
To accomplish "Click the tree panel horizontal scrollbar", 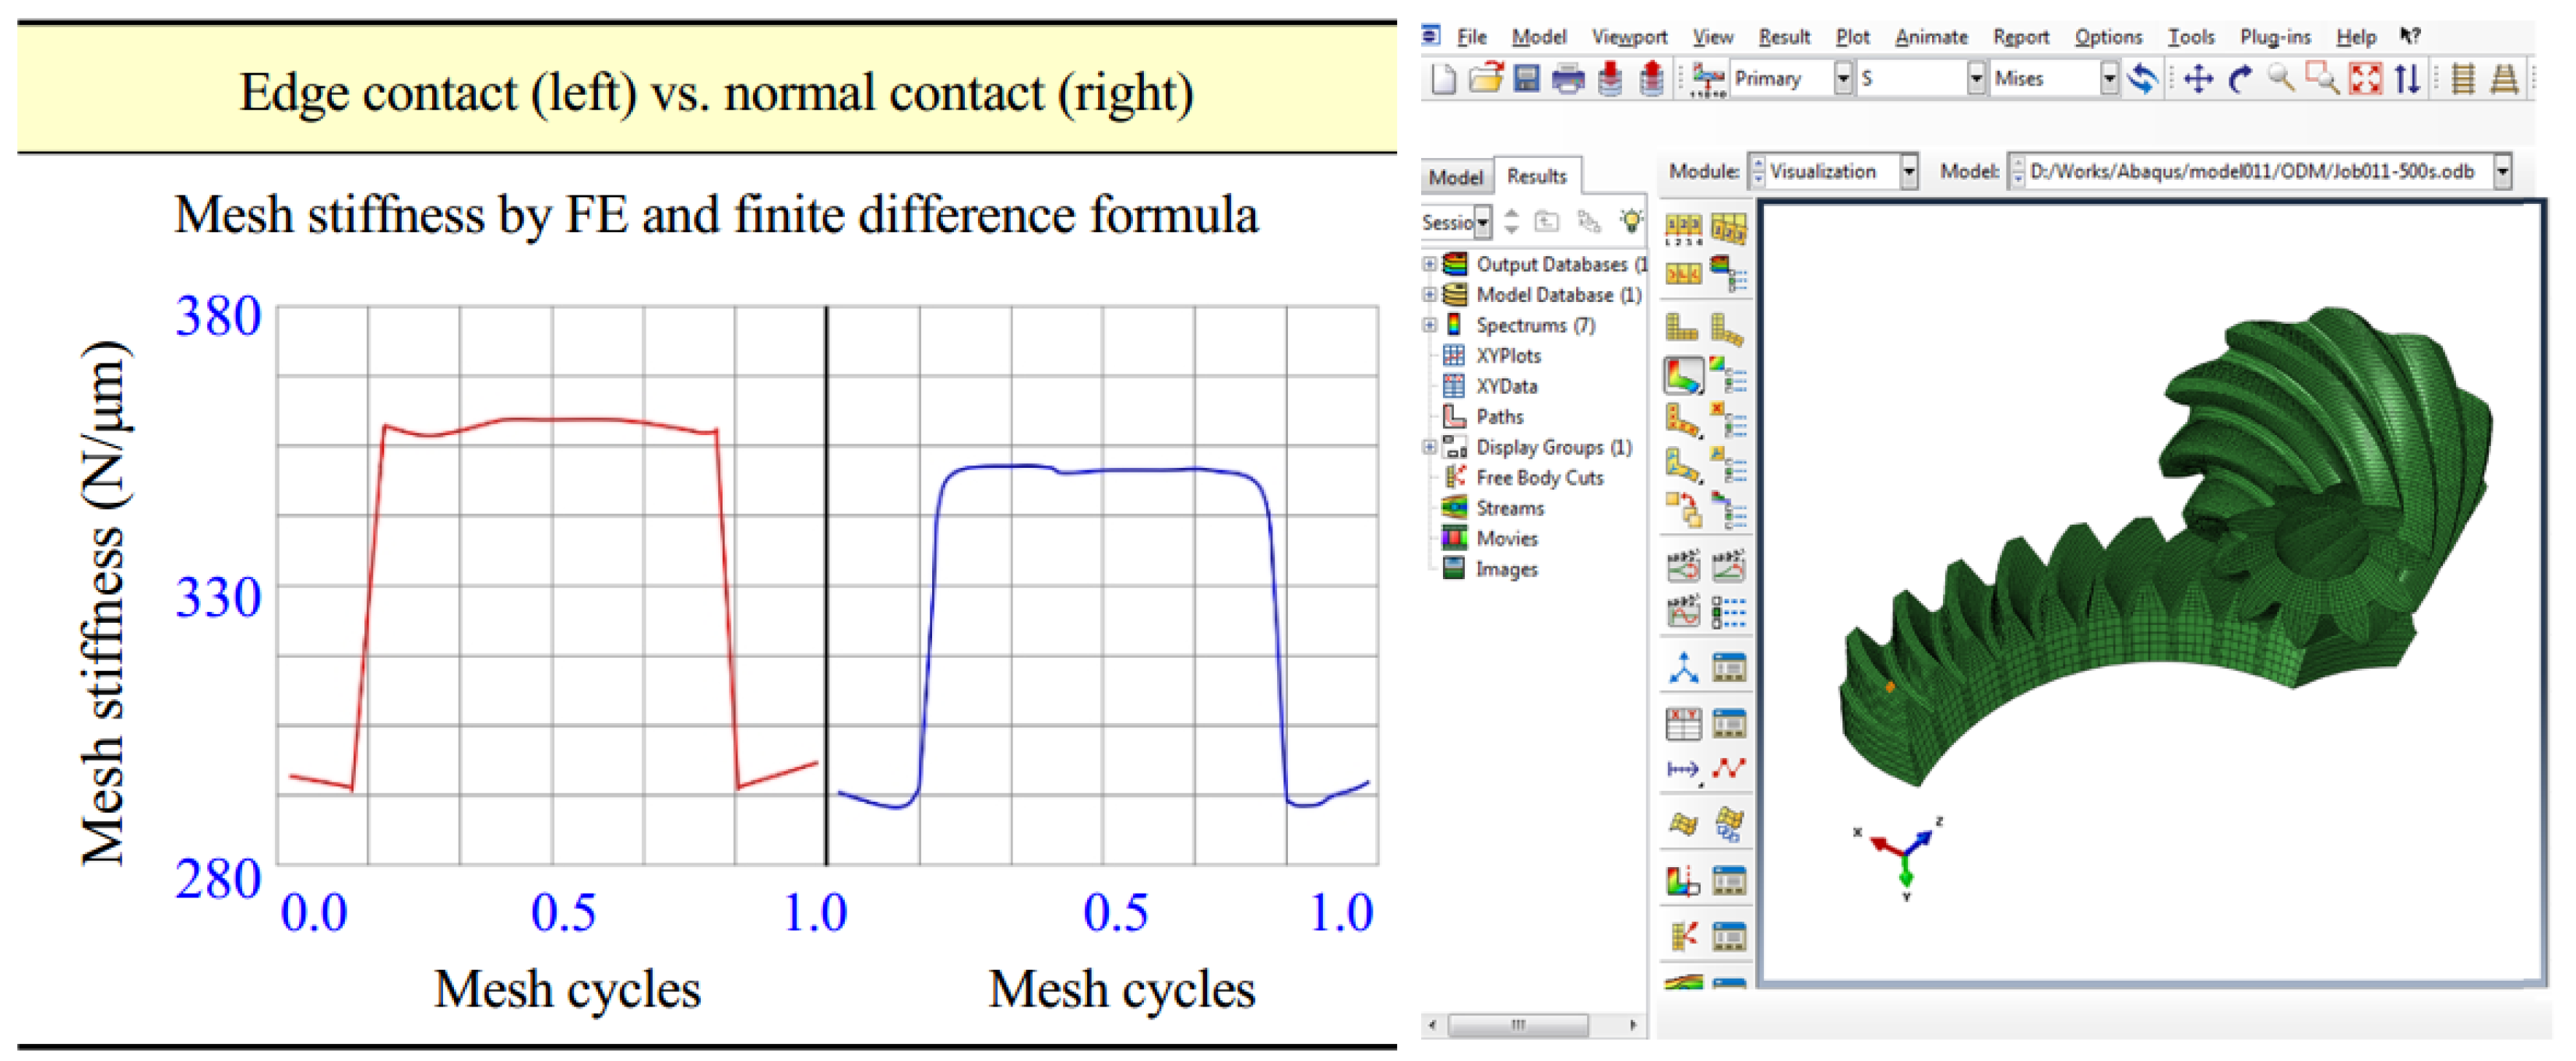I will tap(1517, 1025).
